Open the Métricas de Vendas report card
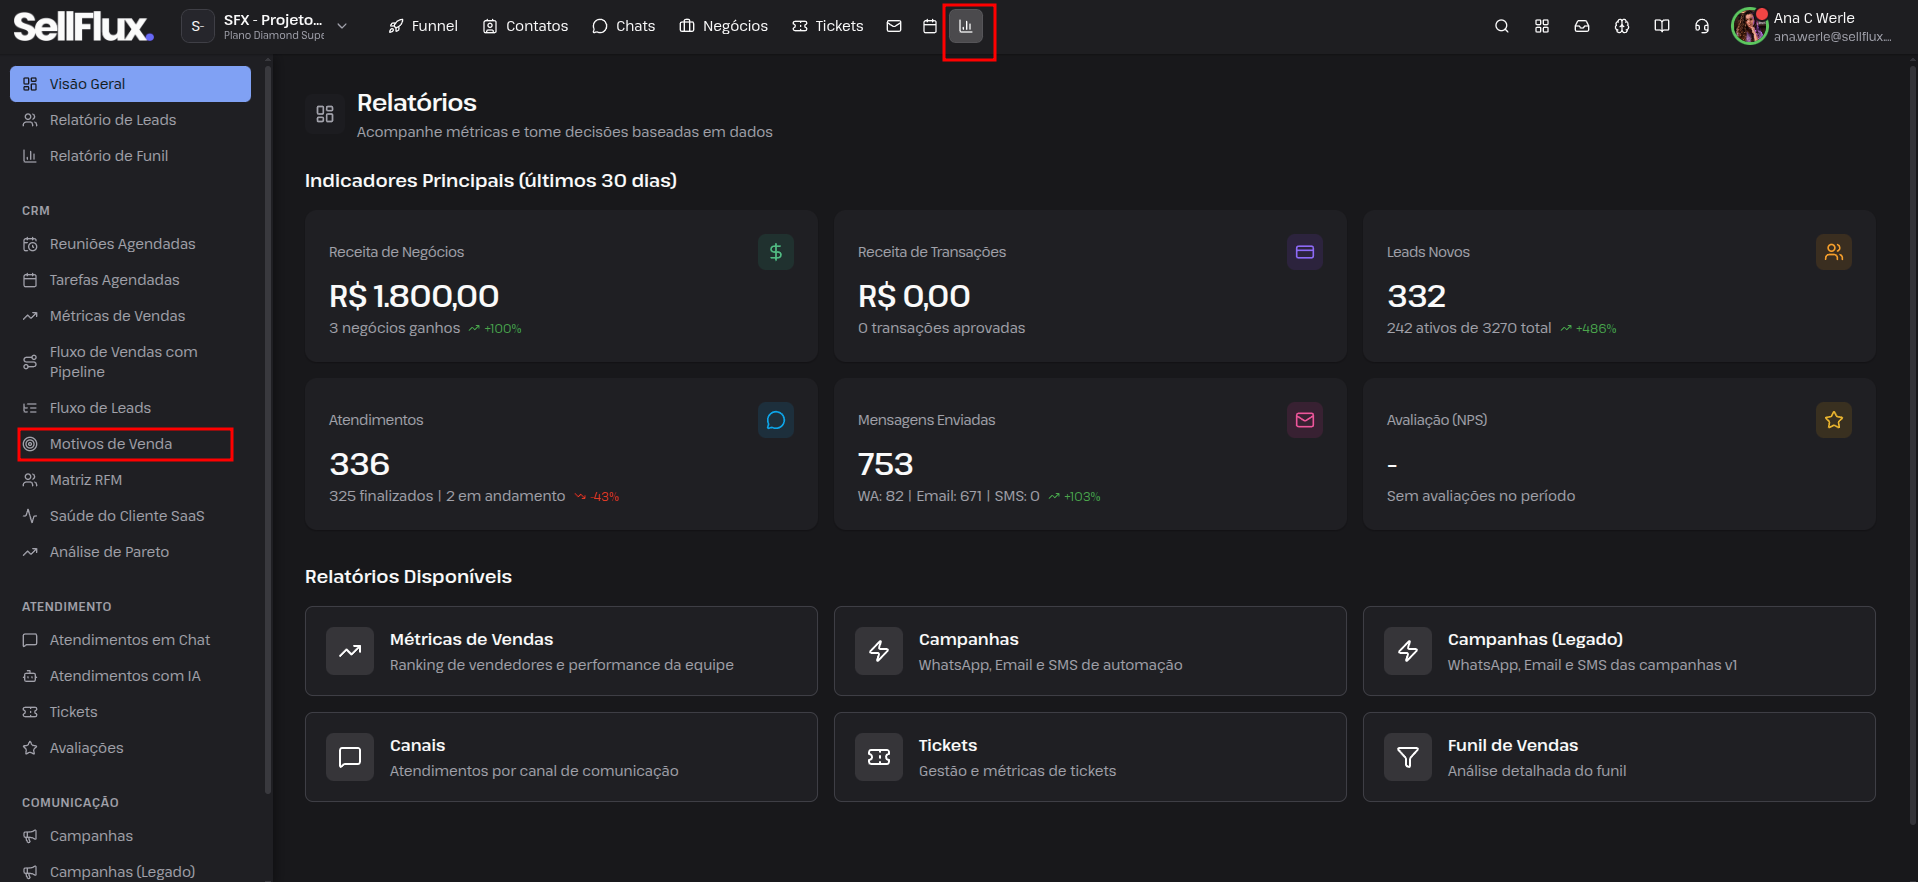 click(x=561, y=651)
